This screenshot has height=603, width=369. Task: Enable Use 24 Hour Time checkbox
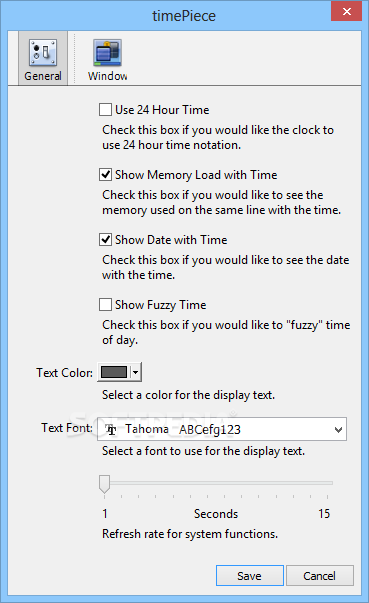point(105,110)
